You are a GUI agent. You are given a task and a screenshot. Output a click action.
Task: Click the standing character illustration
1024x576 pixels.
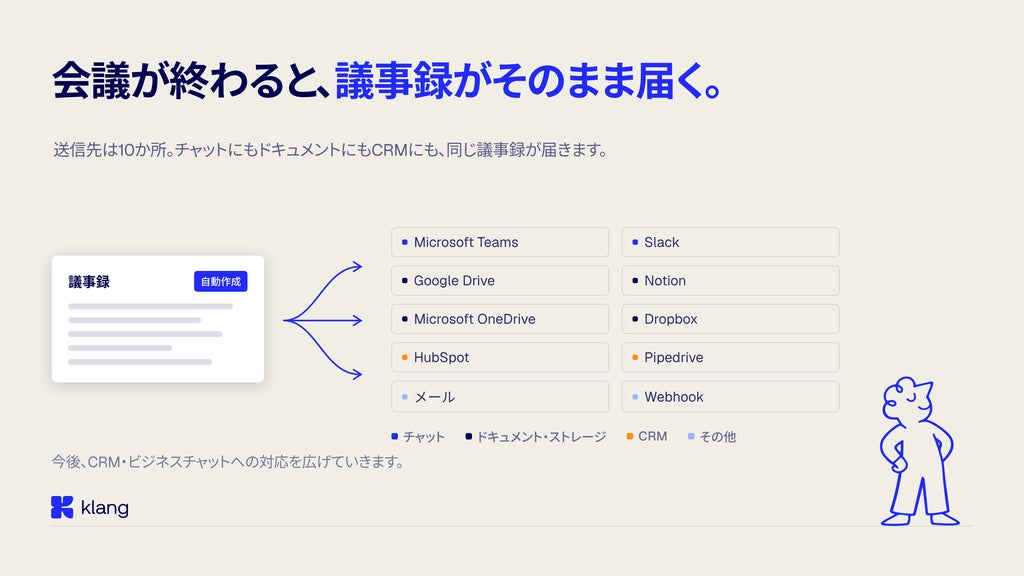920,451
